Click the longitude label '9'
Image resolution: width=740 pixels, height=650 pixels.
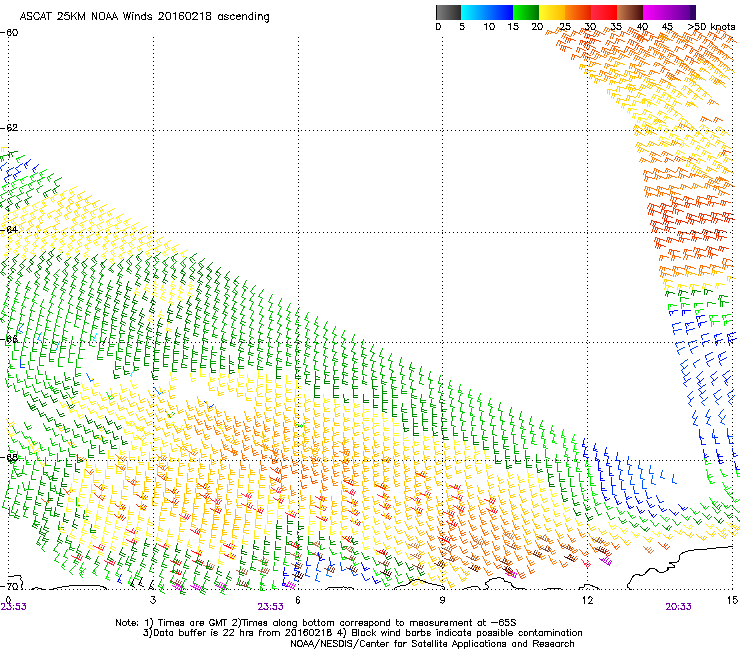pyautogui.click(x=442, y=600)
